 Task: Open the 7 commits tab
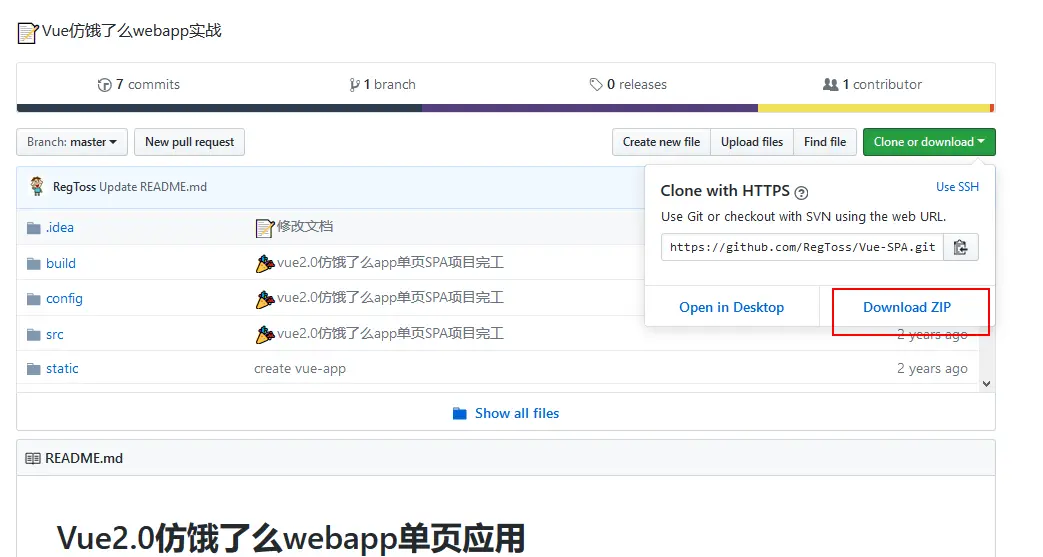[139, 85]
